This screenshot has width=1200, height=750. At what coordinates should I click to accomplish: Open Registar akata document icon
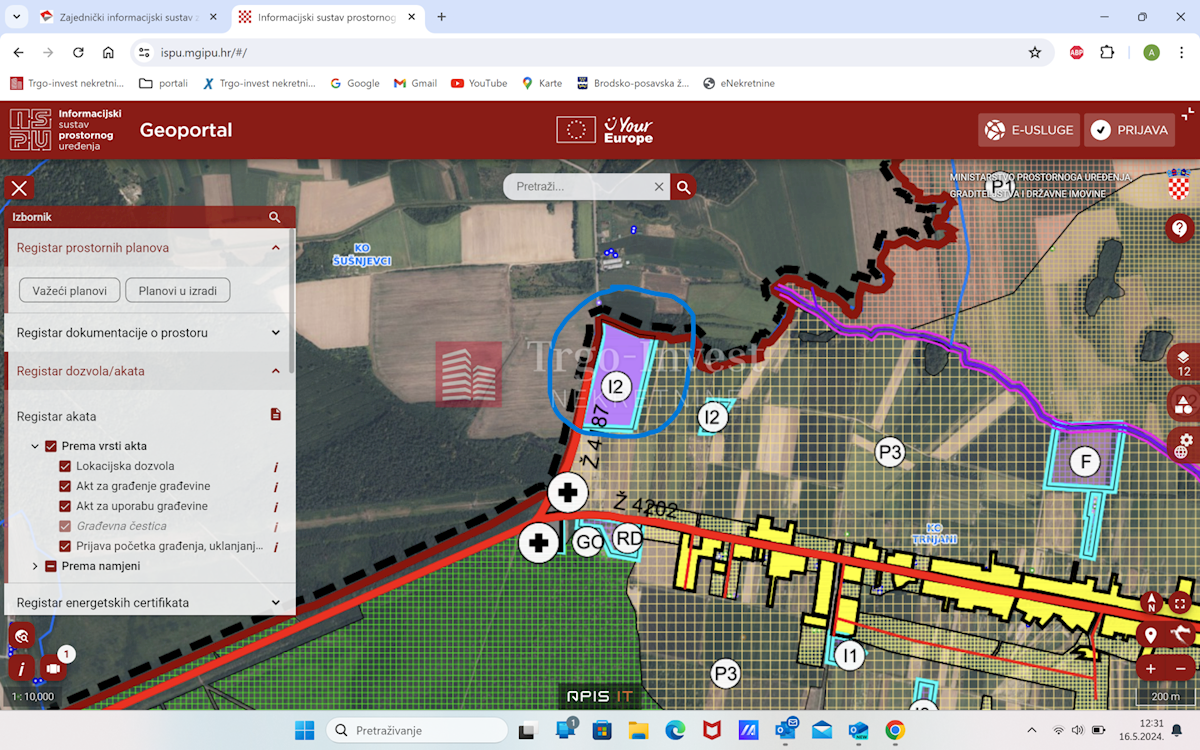pos(276,414)
